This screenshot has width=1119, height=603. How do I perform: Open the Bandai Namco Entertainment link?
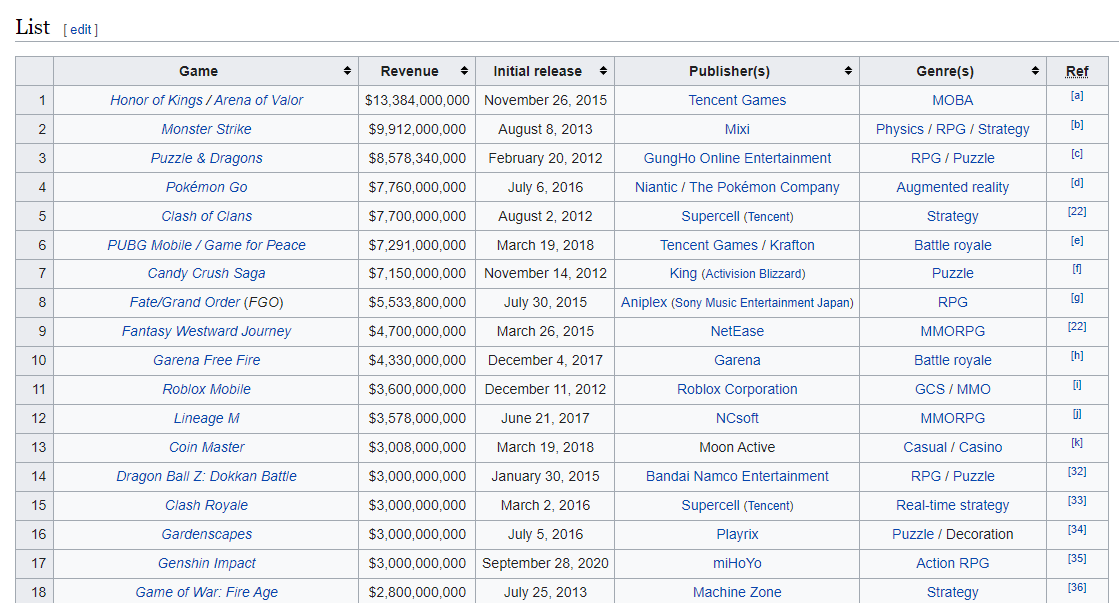click(x=737, y=476)
